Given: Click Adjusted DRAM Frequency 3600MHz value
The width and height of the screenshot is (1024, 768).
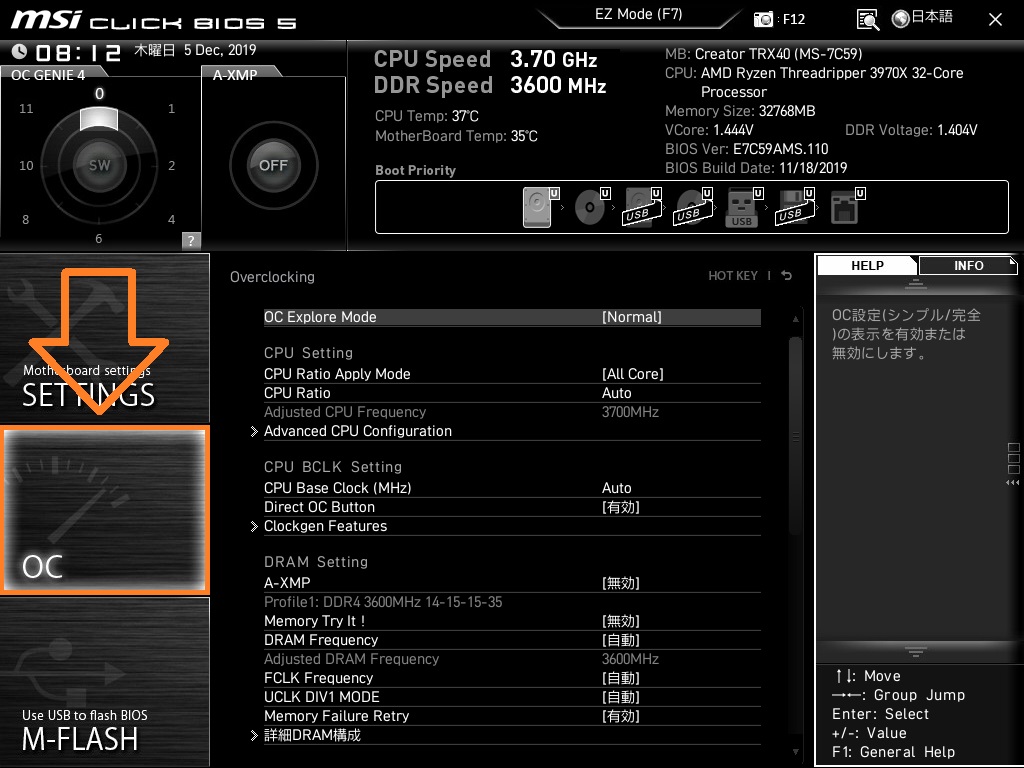Looking at the screenshot, I should (x=630, y=659).
